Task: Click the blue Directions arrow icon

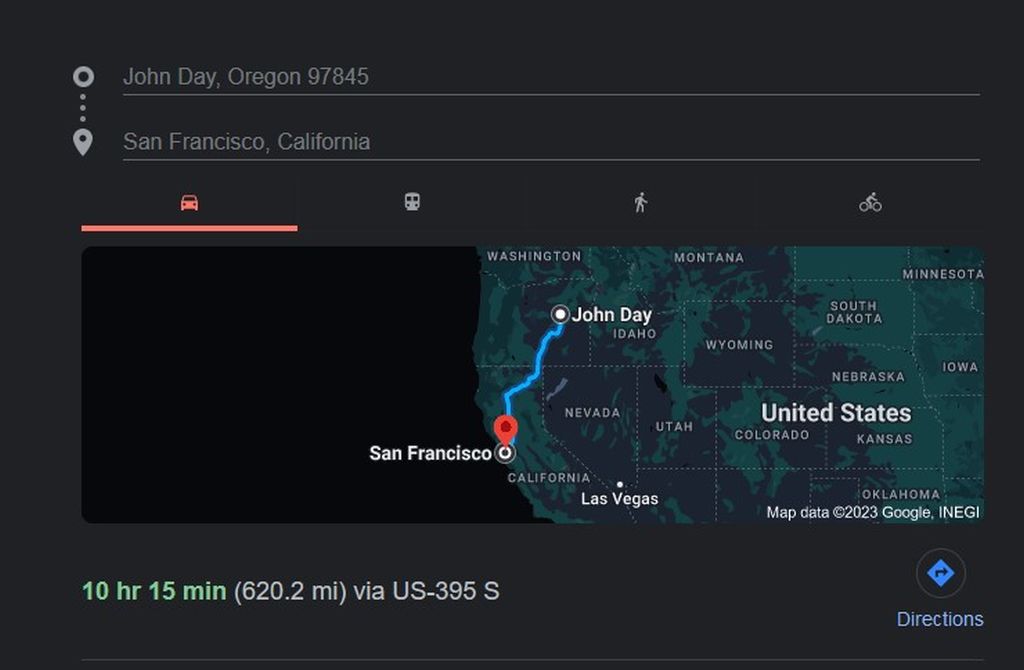Action: 940,573
